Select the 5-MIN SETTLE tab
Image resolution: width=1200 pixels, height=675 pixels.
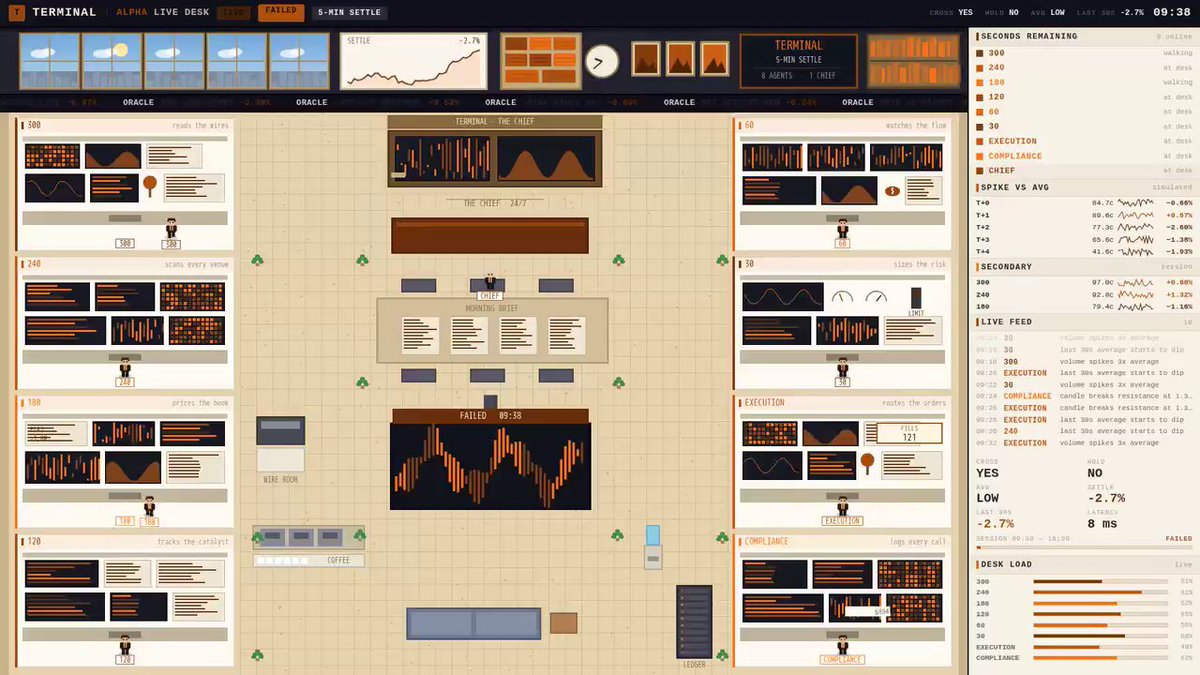(349, 13)
